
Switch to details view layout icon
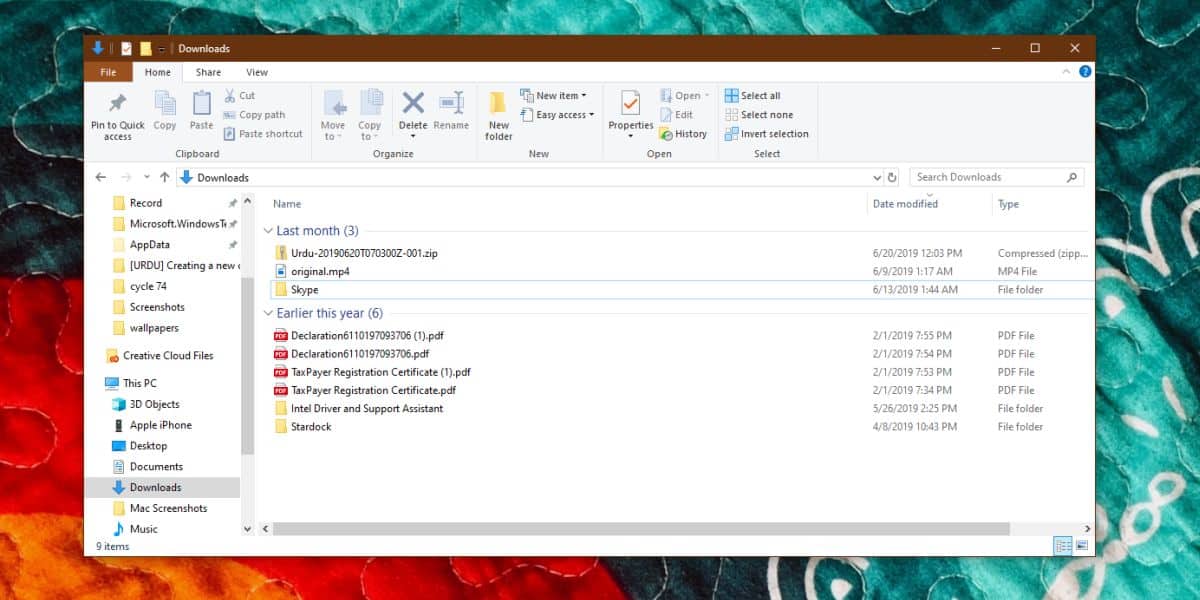click(x=1063, y=546)
